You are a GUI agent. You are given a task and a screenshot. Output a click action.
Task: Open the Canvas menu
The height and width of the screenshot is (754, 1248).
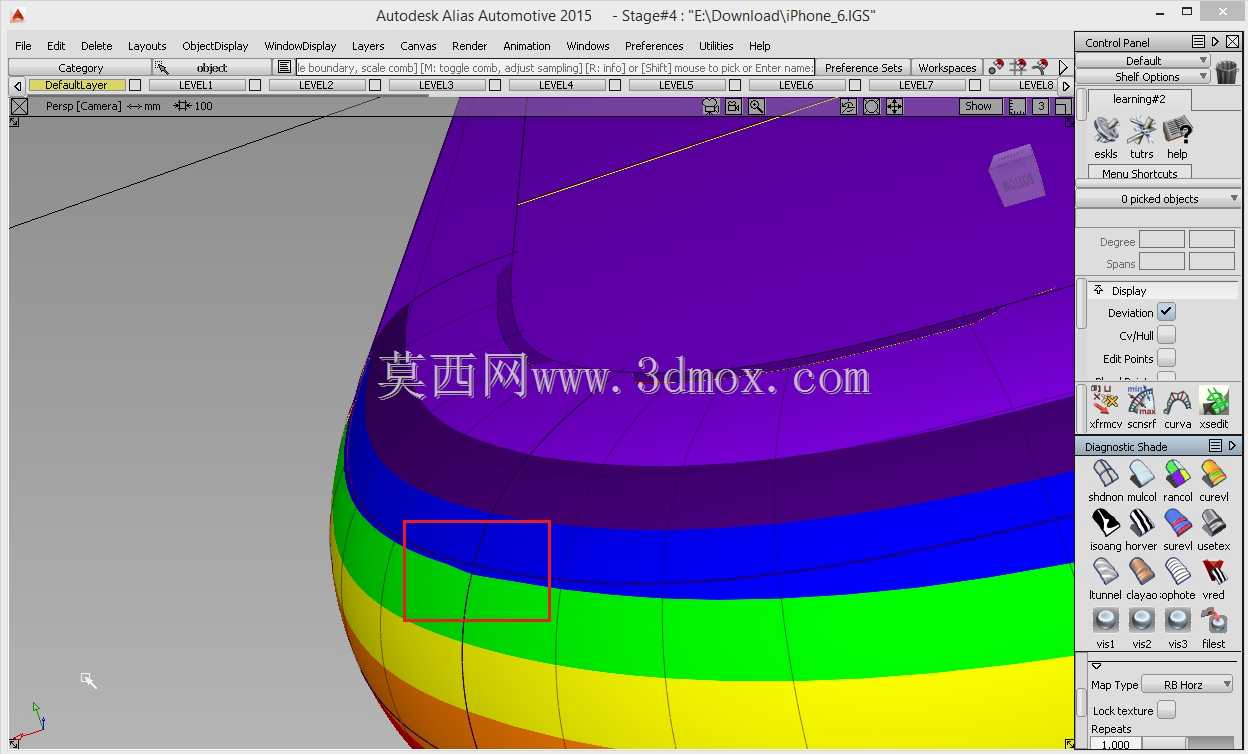(x=418, y=46)
